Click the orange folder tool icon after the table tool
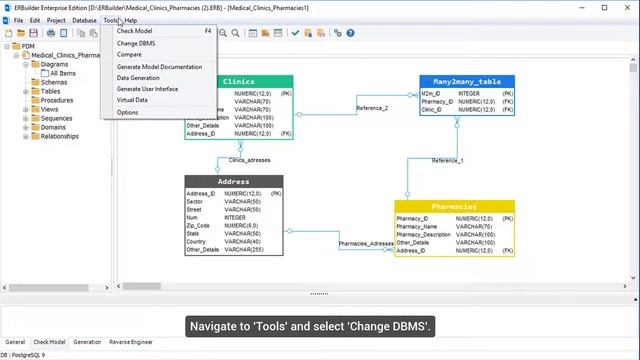 pyautogui.click(x=265, y=33)
